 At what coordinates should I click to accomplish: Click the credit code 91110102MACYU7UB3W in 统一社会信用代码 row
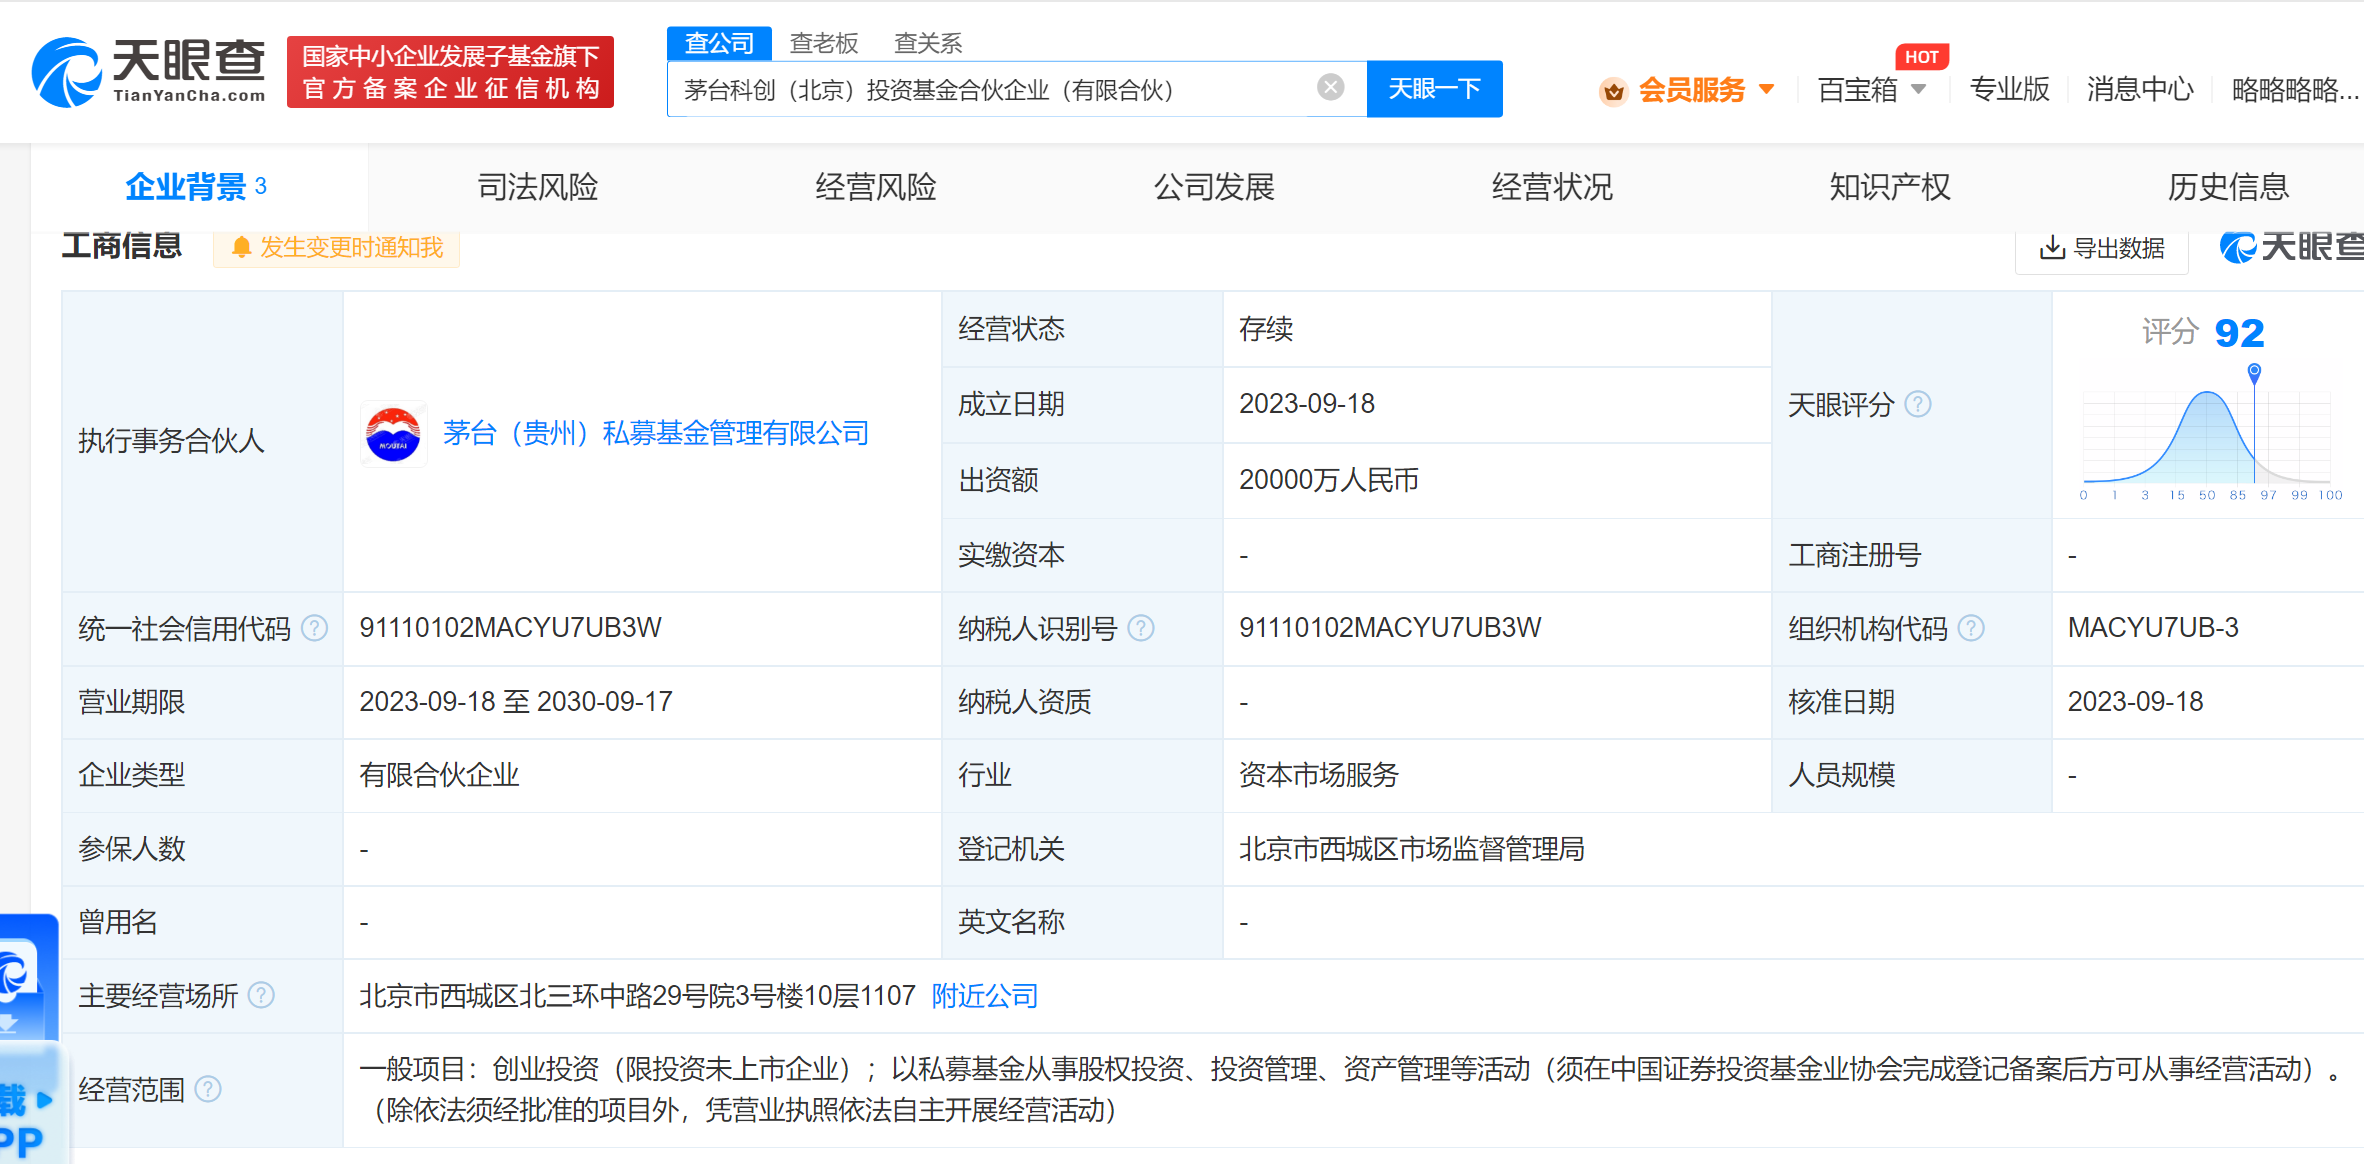510,628
